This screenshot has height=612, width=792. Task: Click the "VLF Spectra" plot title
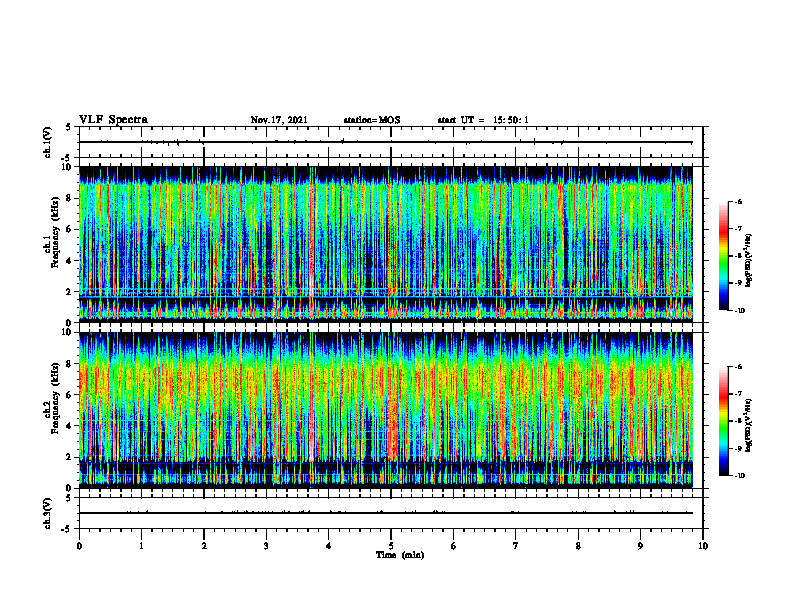coord(113,120)
